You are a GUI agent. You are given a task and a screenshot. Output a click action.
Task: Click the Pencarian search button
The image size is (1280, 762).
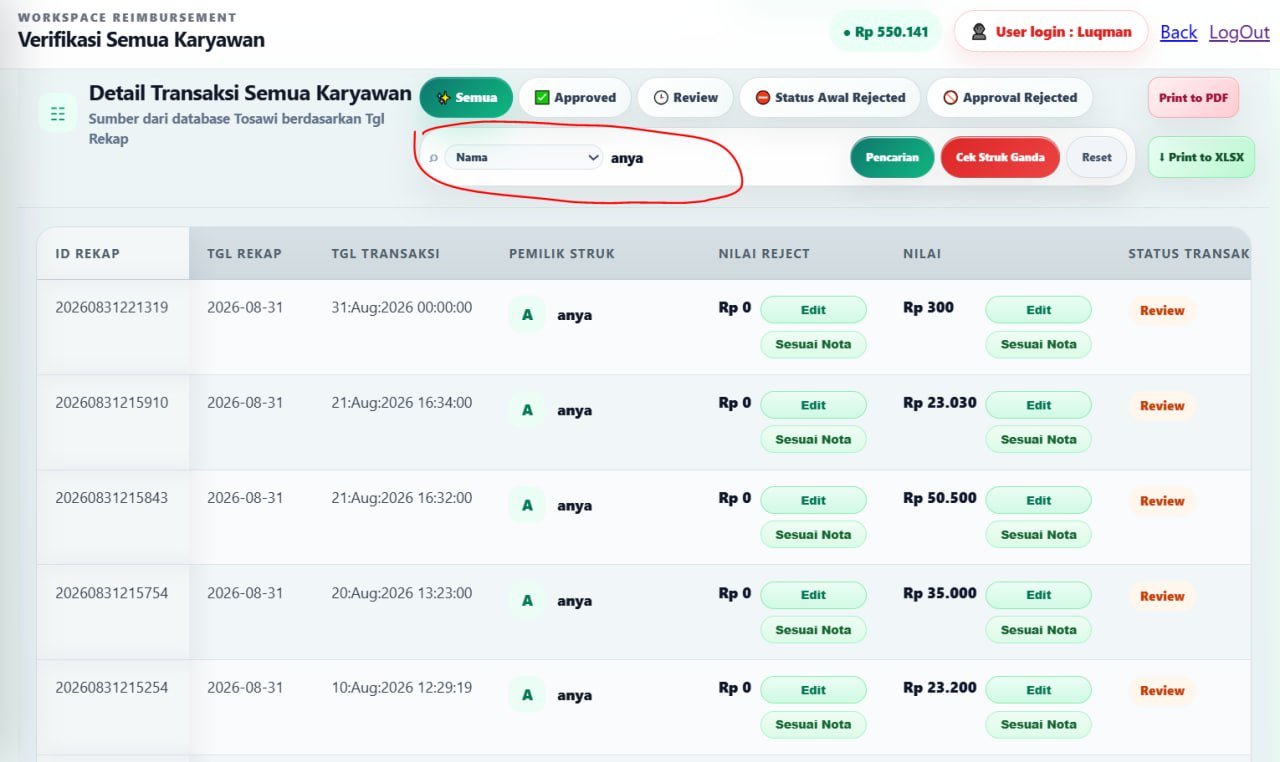tap(892, 157)
